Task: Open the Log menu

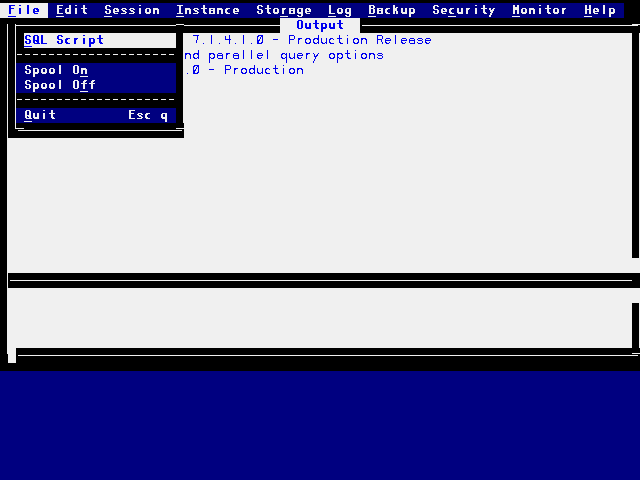Action: click(x=340, y=10)
